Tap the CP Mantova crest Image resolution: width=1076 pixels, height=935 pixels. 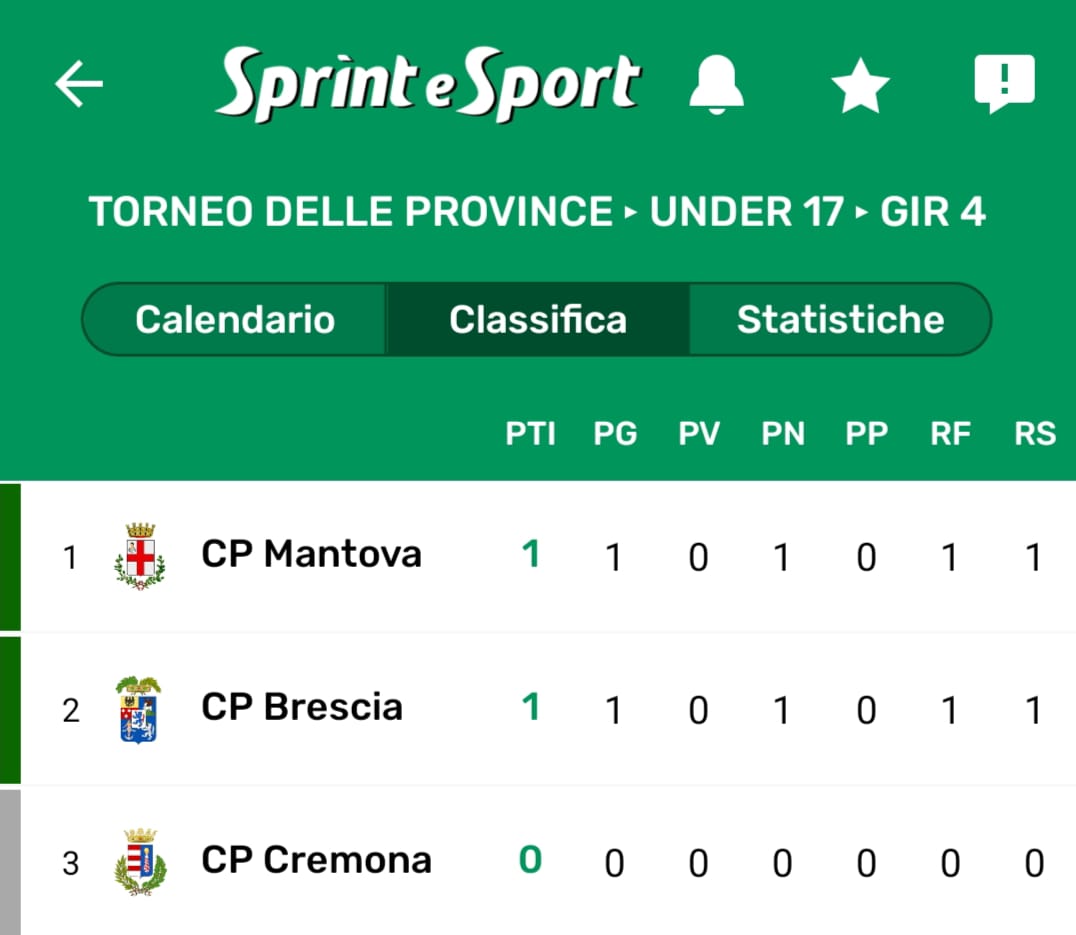[140, 556]
